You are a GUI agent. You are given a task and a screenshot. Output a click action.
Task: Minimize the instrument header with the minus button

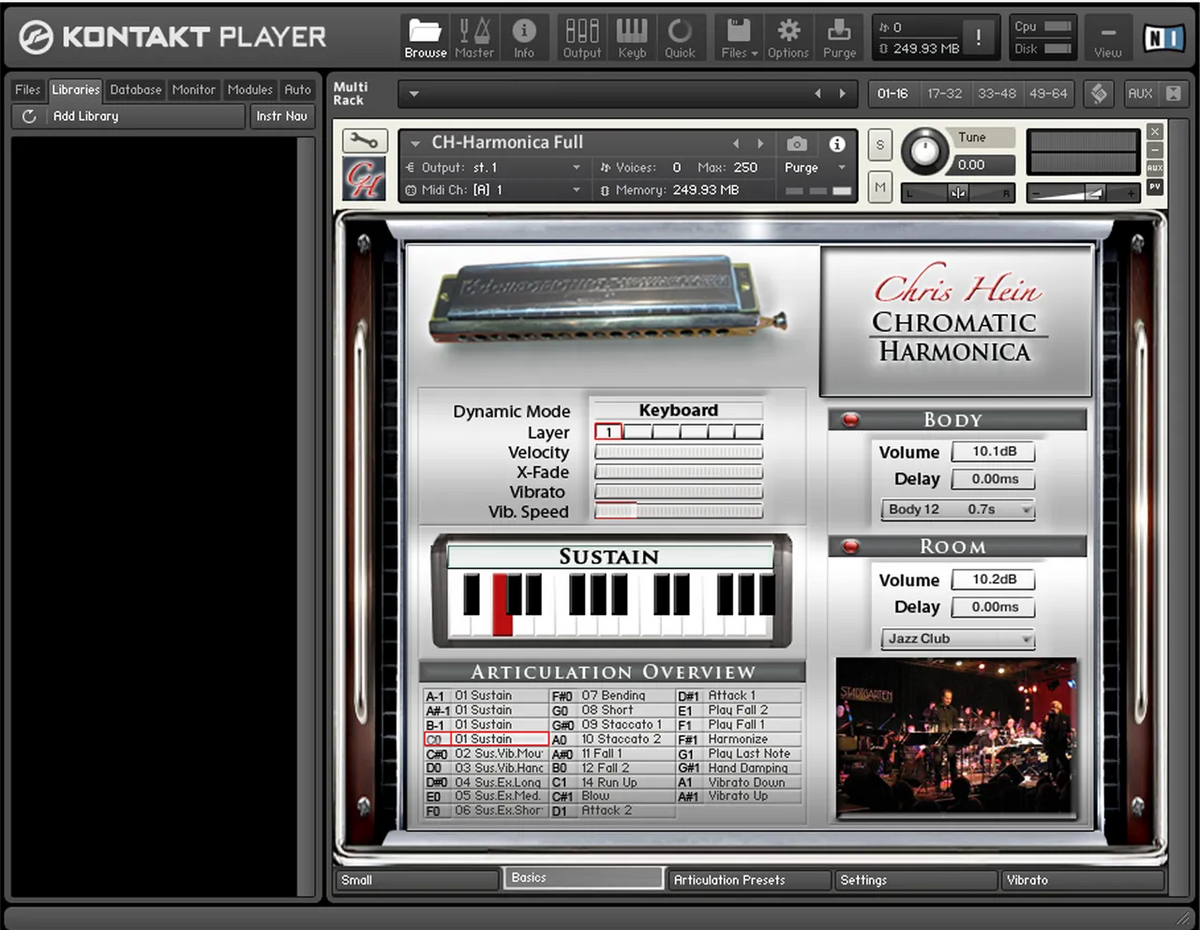(1155, 149)
